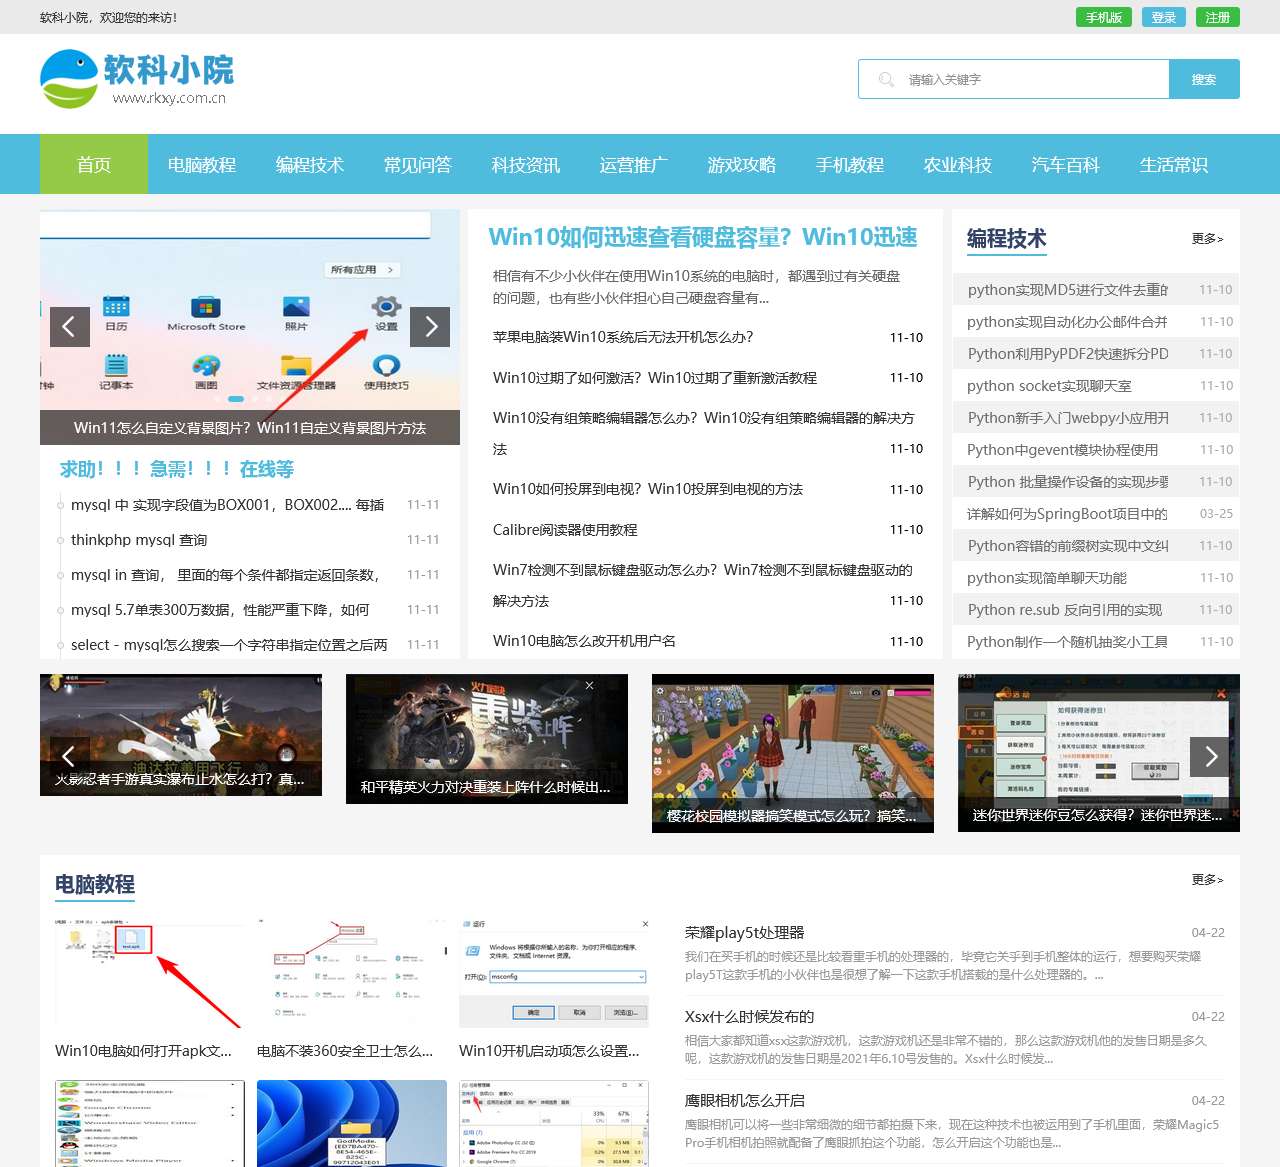Click left arrow on game thumbnails strip
This screenshot has width=1280, height=1167.
click(x=69, y=756)
